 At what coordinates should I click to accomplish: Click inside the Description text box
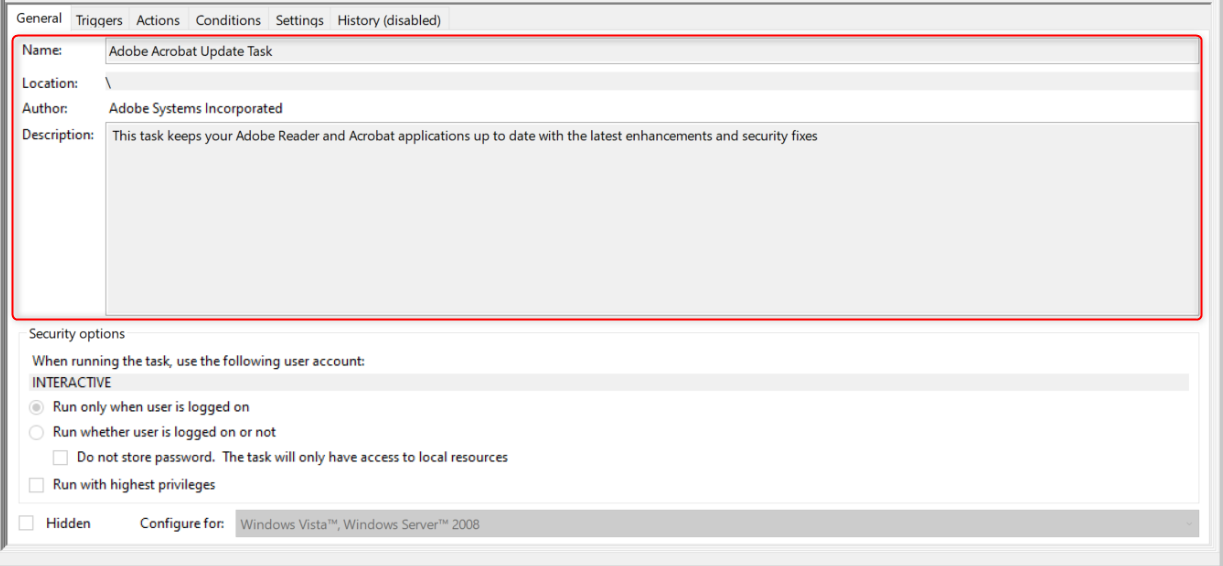(652, 219)
